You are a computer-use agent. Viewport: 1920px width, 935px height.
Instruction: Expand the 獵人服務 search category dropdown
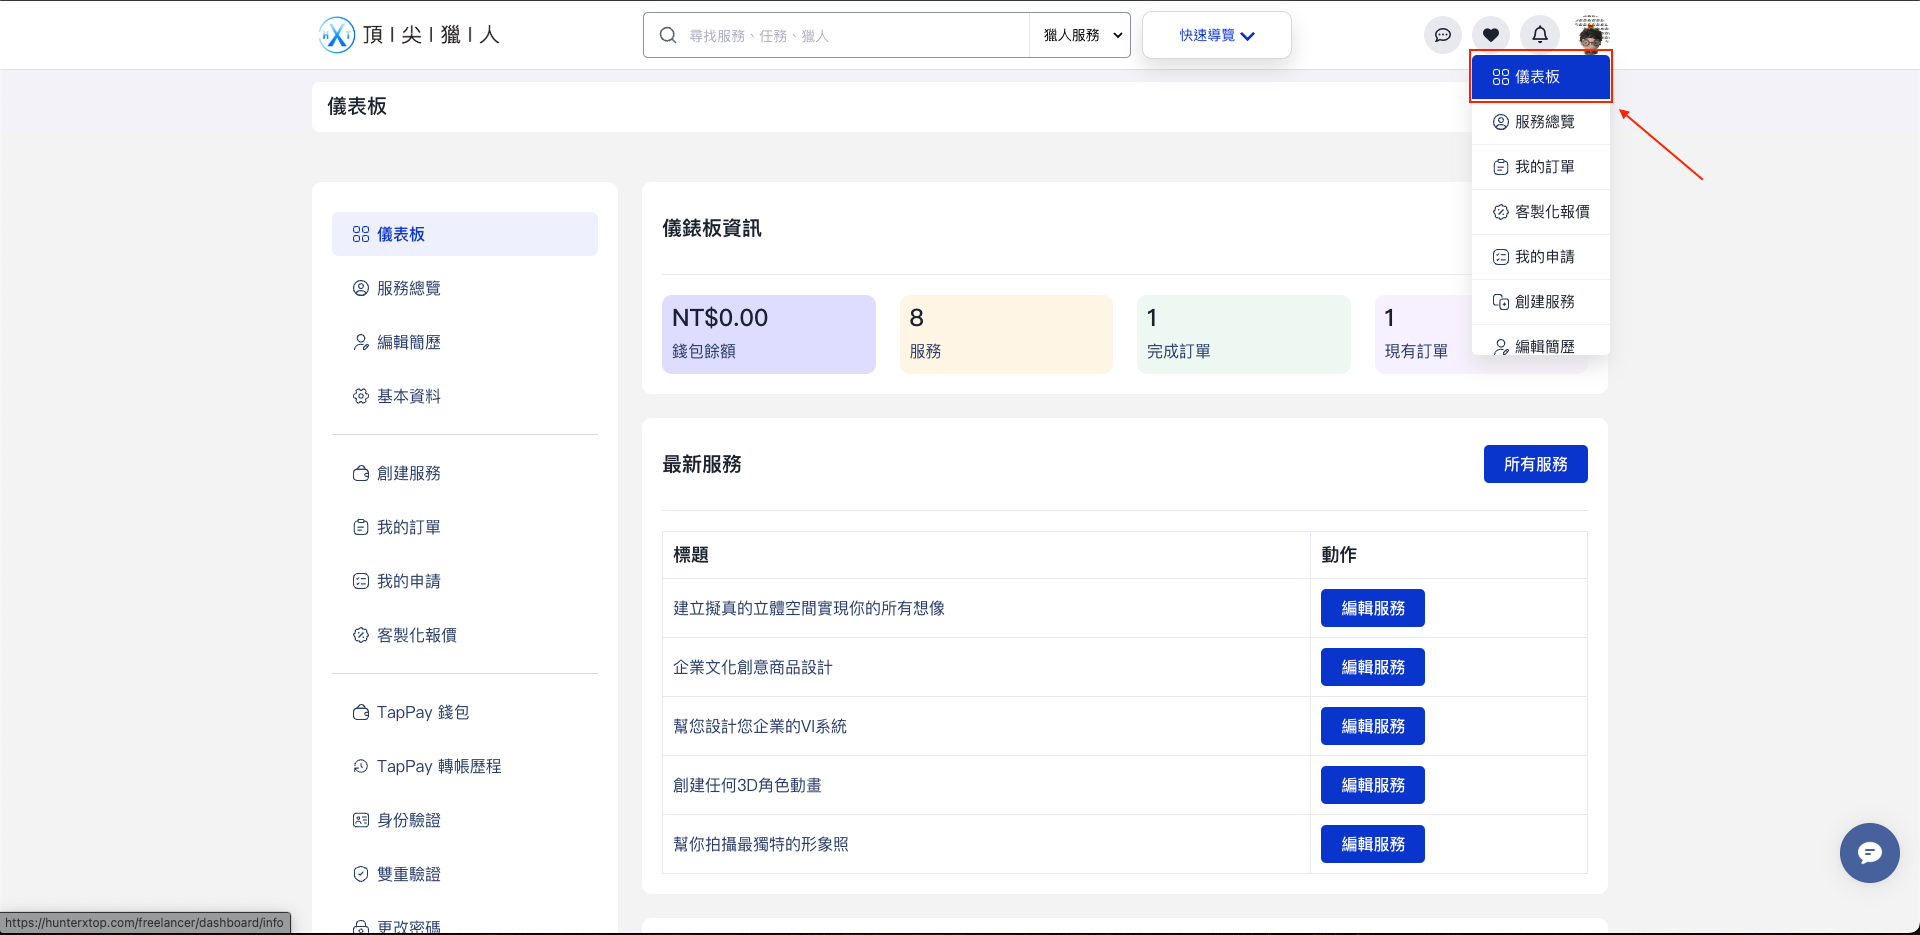click(x=1081, y=36)
